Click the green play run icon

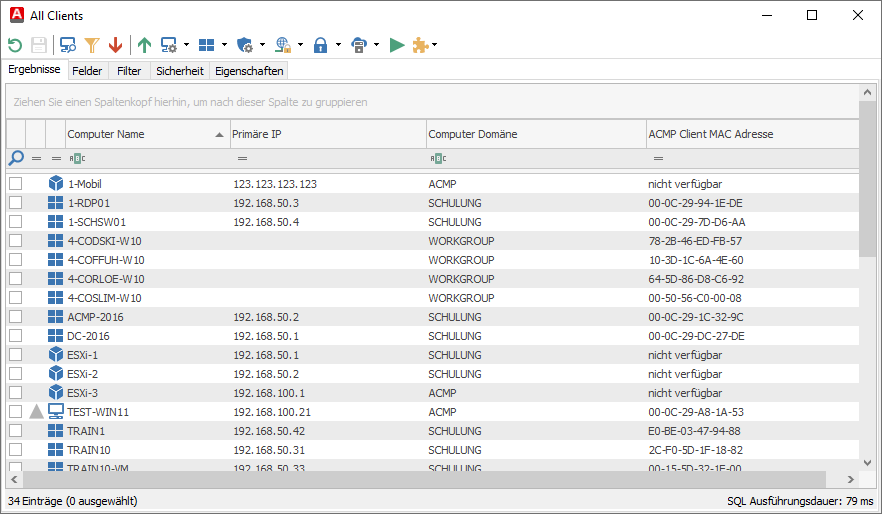pyautogui.click(x=397, y=45)
